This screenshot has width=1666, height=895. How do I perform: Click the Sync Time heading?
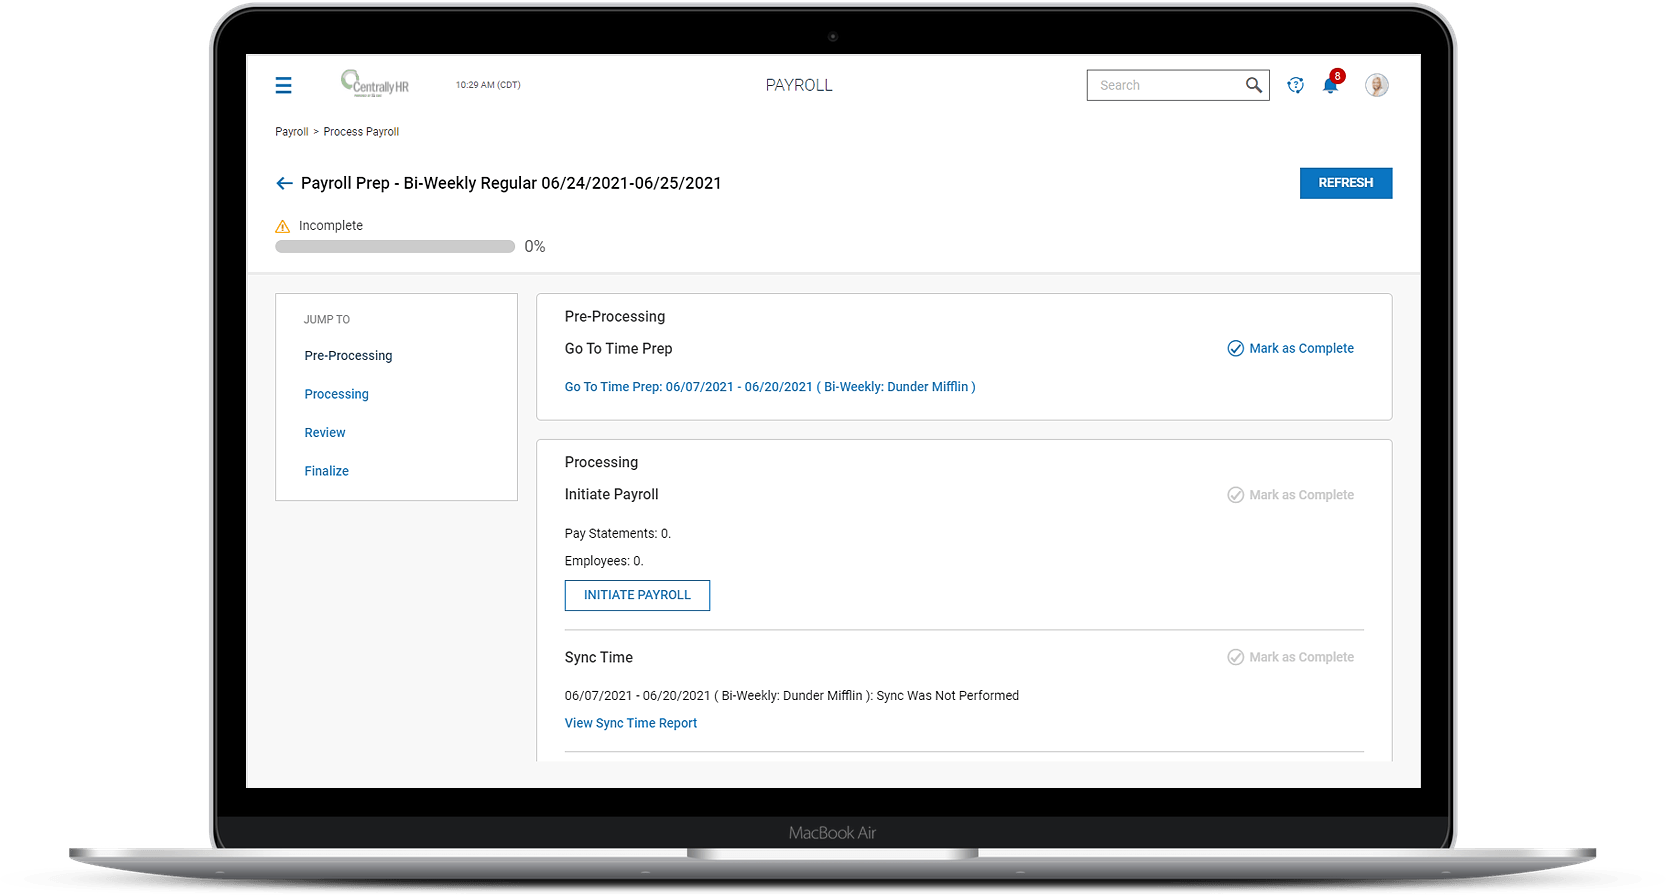599,658
